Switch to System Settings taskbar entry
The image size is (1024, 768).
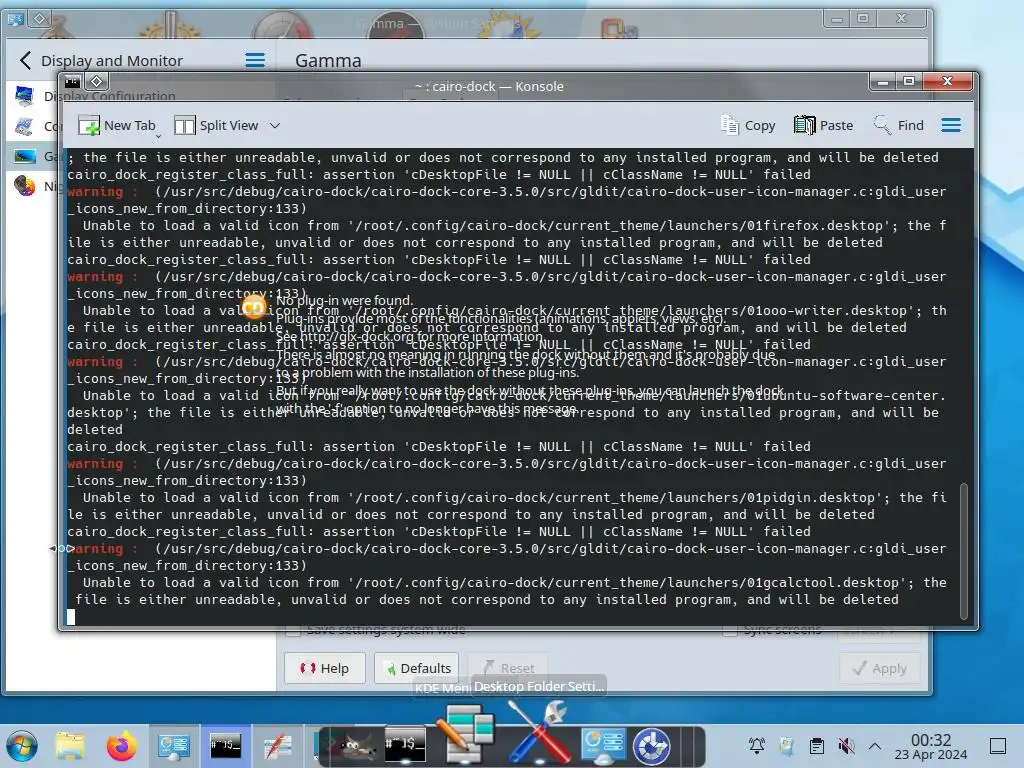(x=174, y=746)
